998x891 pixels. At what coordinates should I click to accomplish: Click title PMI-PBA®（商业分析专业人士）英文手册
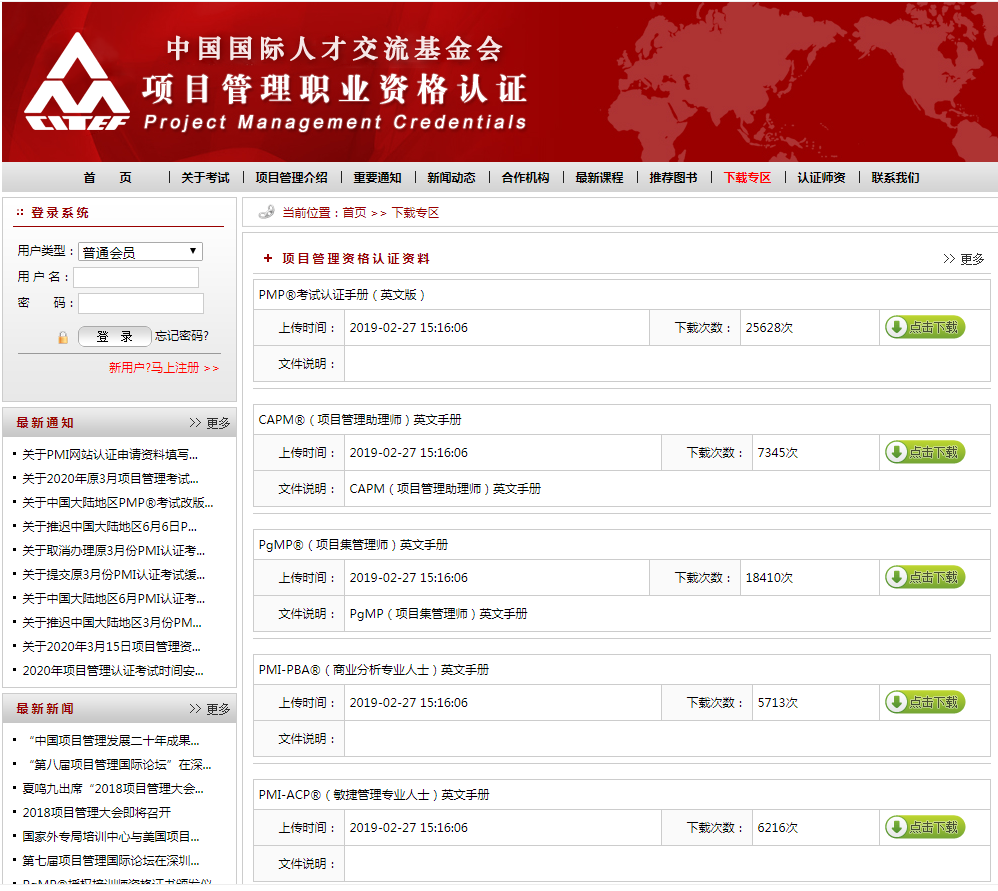coord(374,670)
